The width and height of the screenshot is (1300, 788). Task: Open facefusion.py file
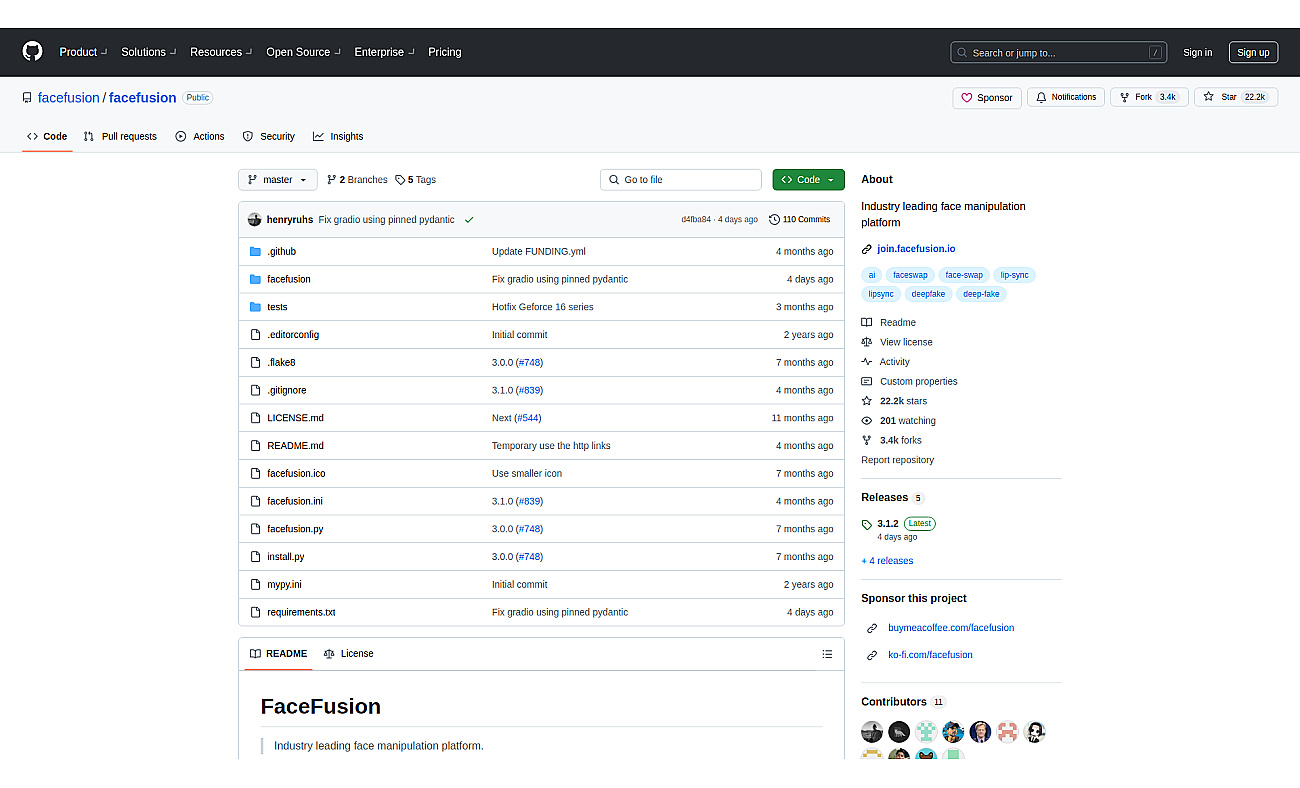pos(295,529)
